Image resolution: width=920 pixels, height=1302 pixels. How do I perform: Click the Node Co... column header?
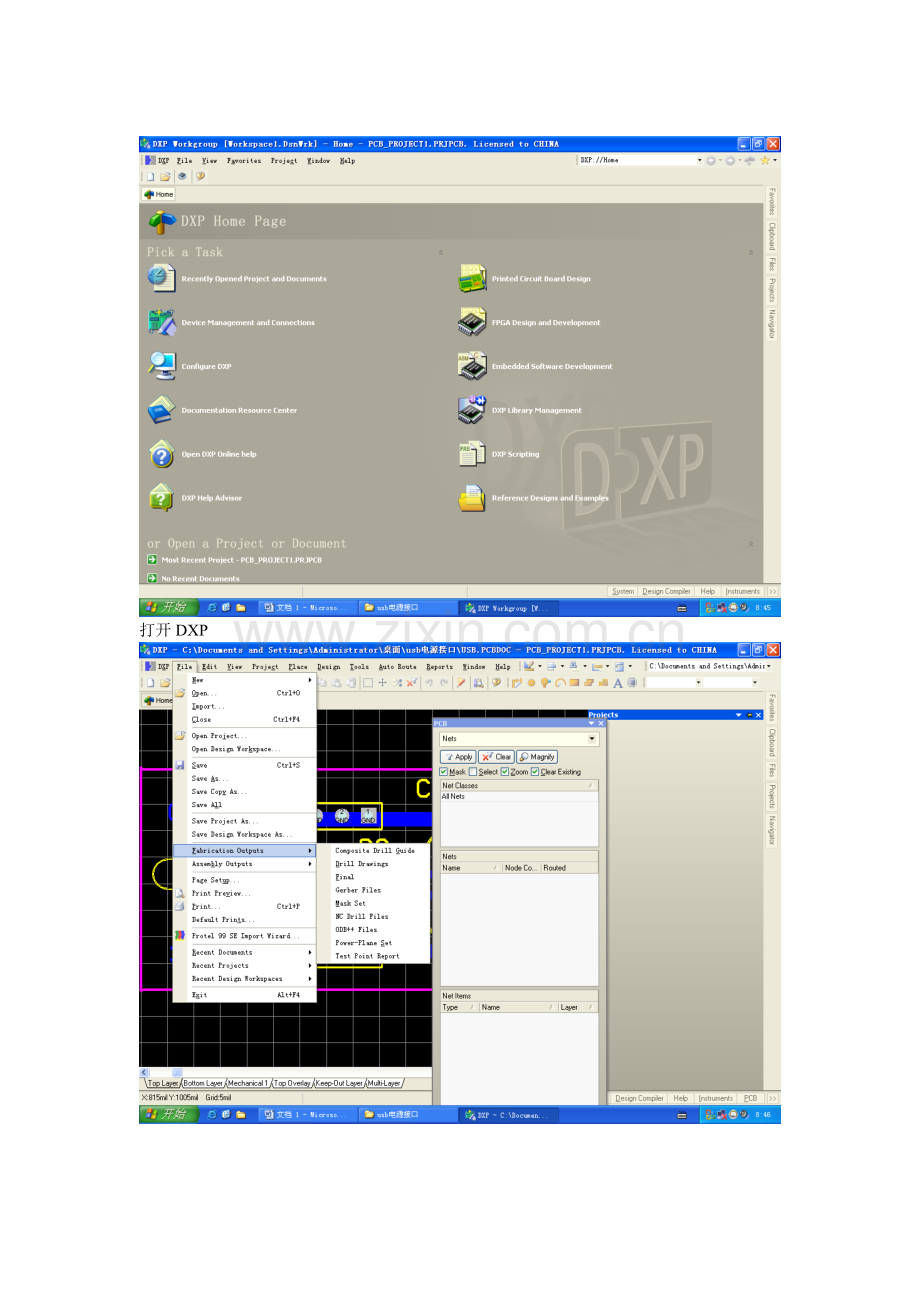click(x=521, y=868)
